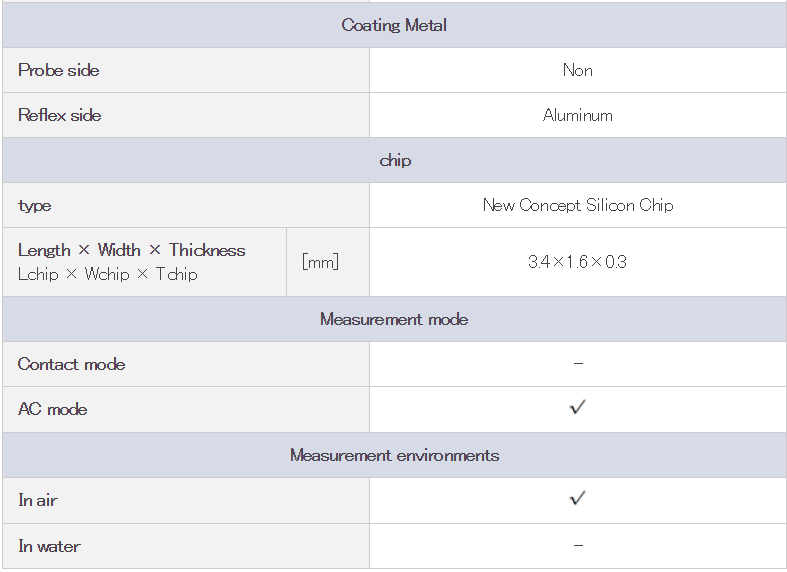The width and height of the screenshot is (787, 572).
Task: Click the Contact mode label
Action: [x=72, y=364]
